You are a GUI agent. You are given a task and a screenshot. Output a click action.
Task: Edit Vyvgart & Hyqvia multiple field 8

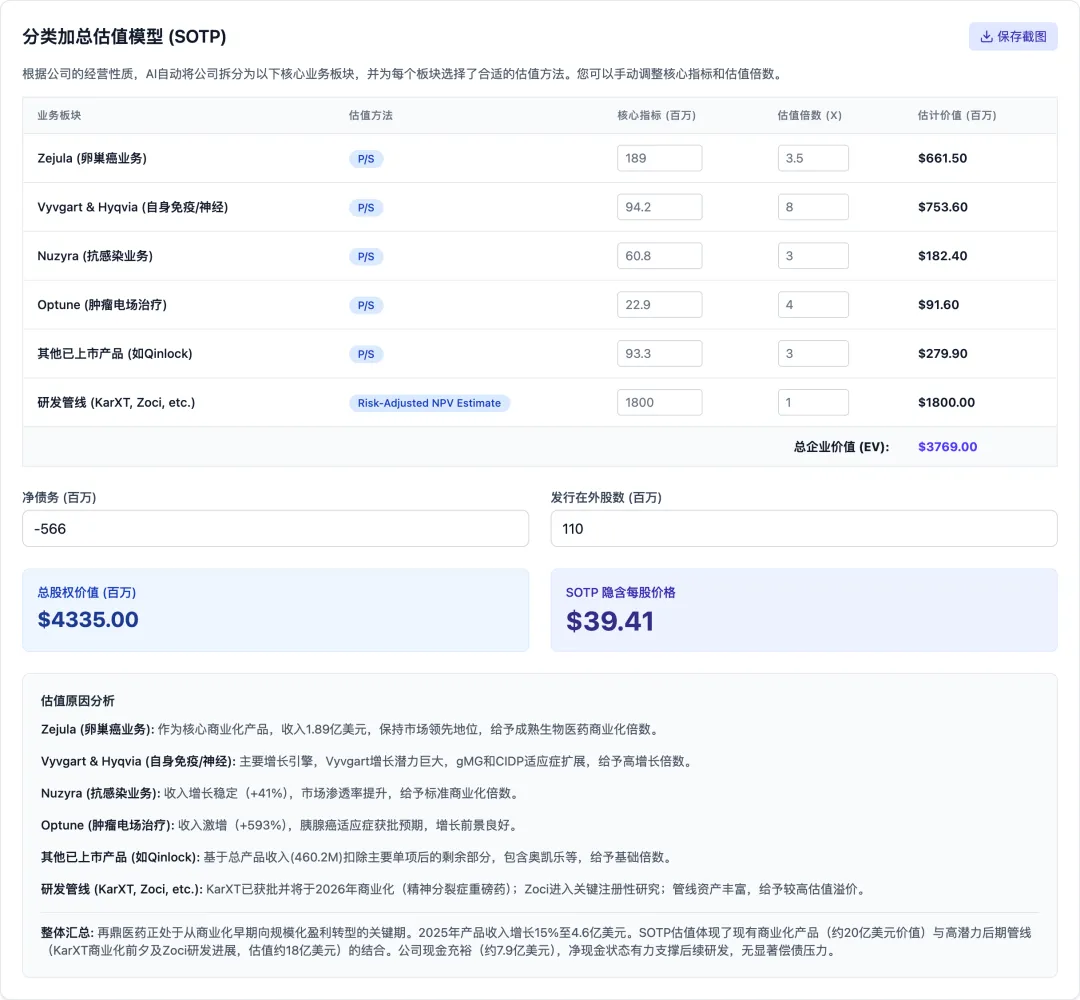(813, 207)
